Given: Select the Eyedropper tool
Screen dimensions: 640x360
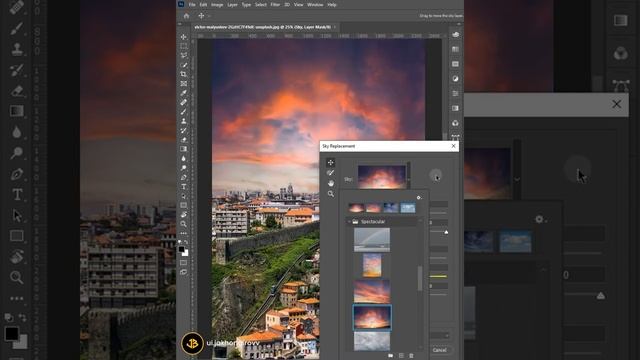Looking at the screenshot, I should [x=184, y=93].
